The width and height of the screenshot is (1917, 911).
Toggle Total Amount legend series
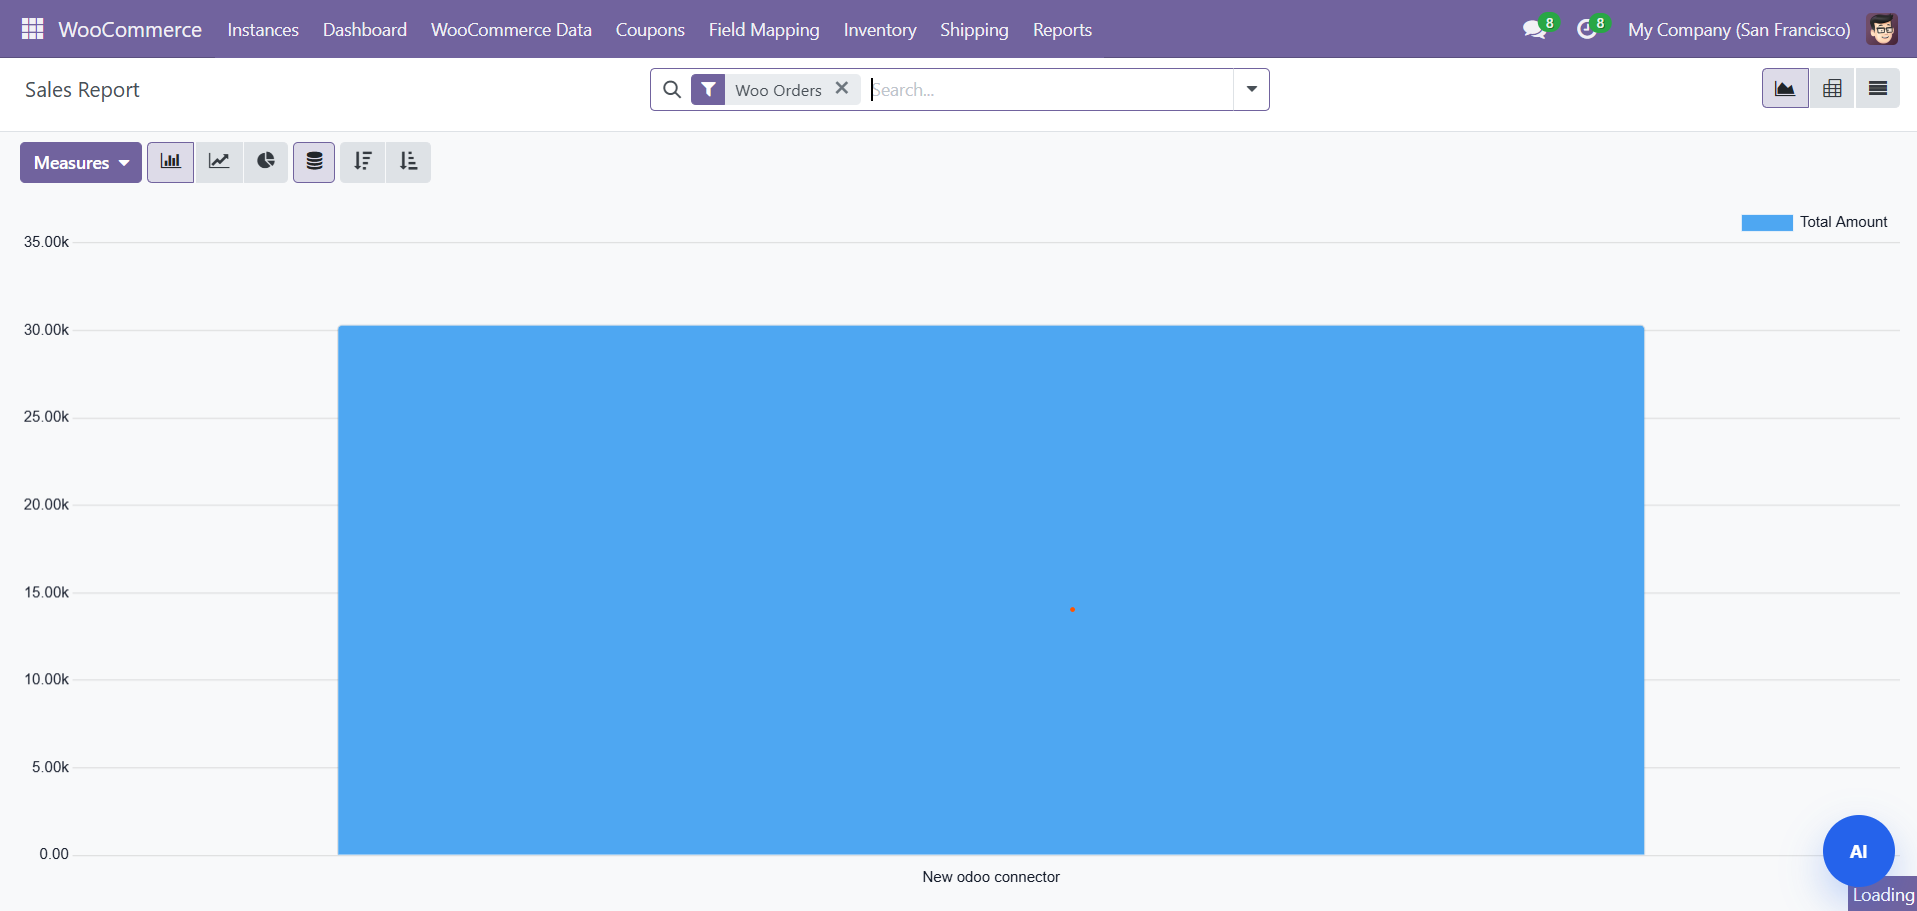coord(1814,222)
